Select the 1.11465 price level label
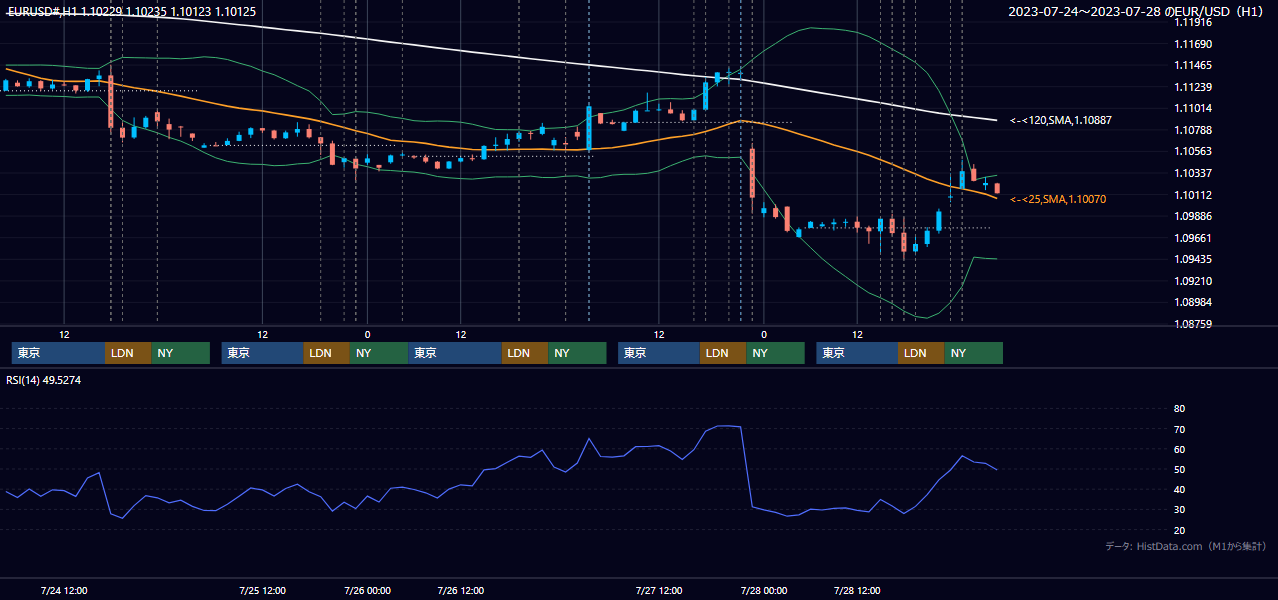 (1192, 65)
